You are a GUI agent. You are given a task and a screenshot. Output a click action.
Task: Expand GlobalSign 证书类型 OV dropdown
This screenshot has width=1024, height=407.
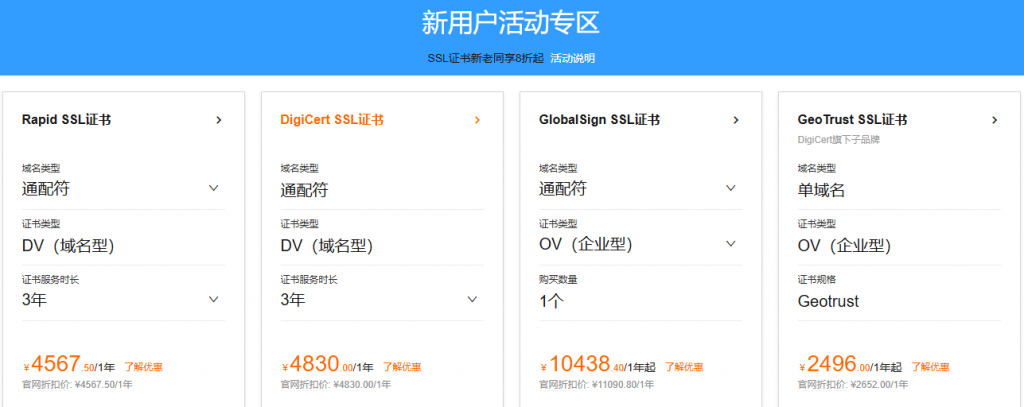tap(731, 244)
